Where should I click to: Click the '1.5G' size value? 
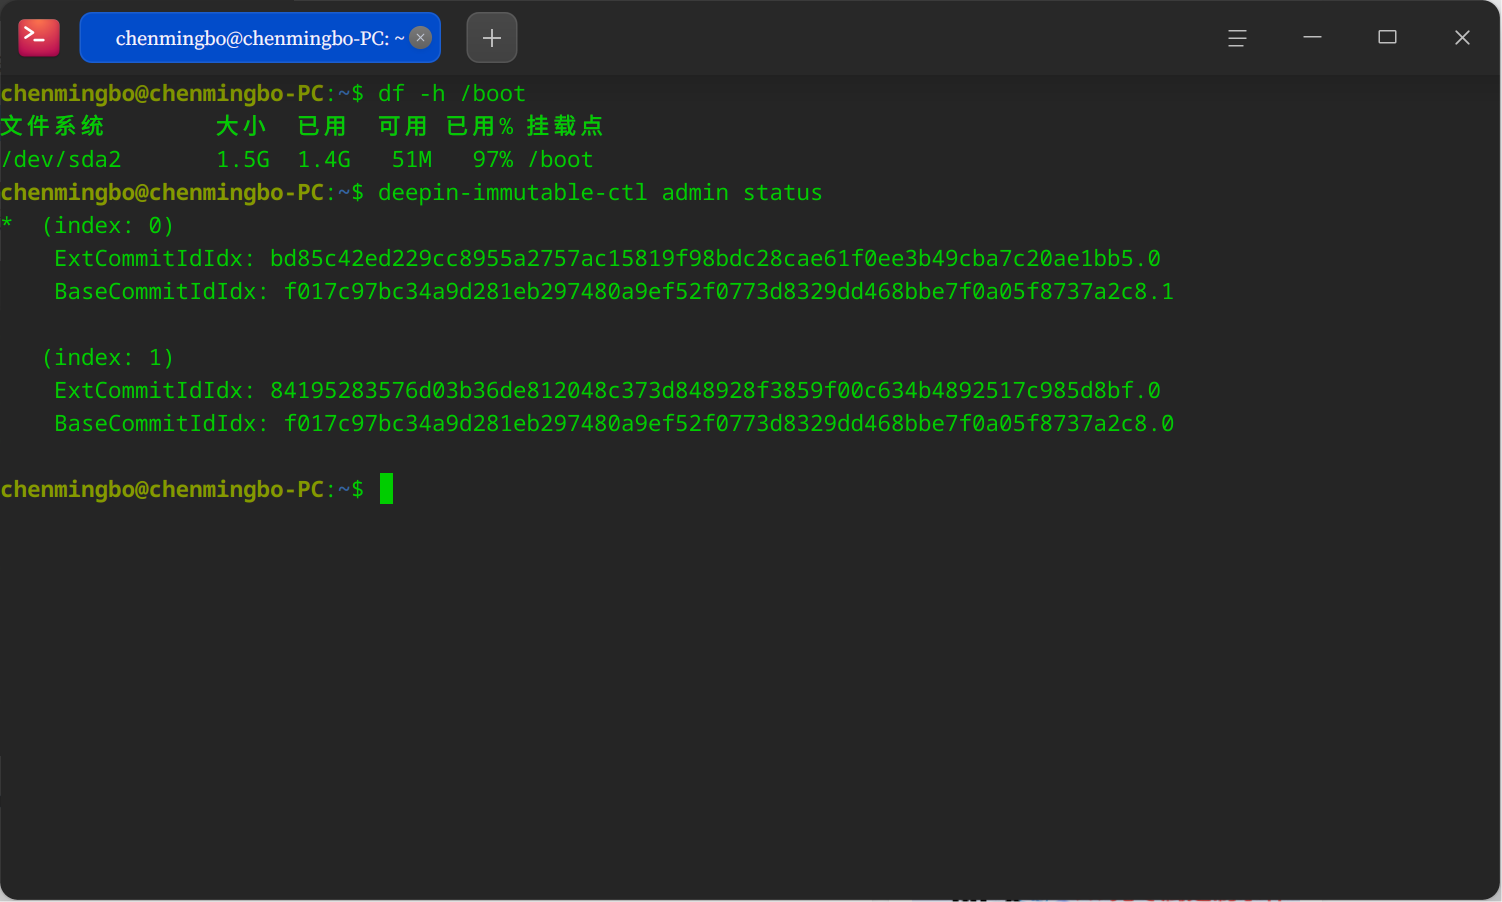(243, 160)
